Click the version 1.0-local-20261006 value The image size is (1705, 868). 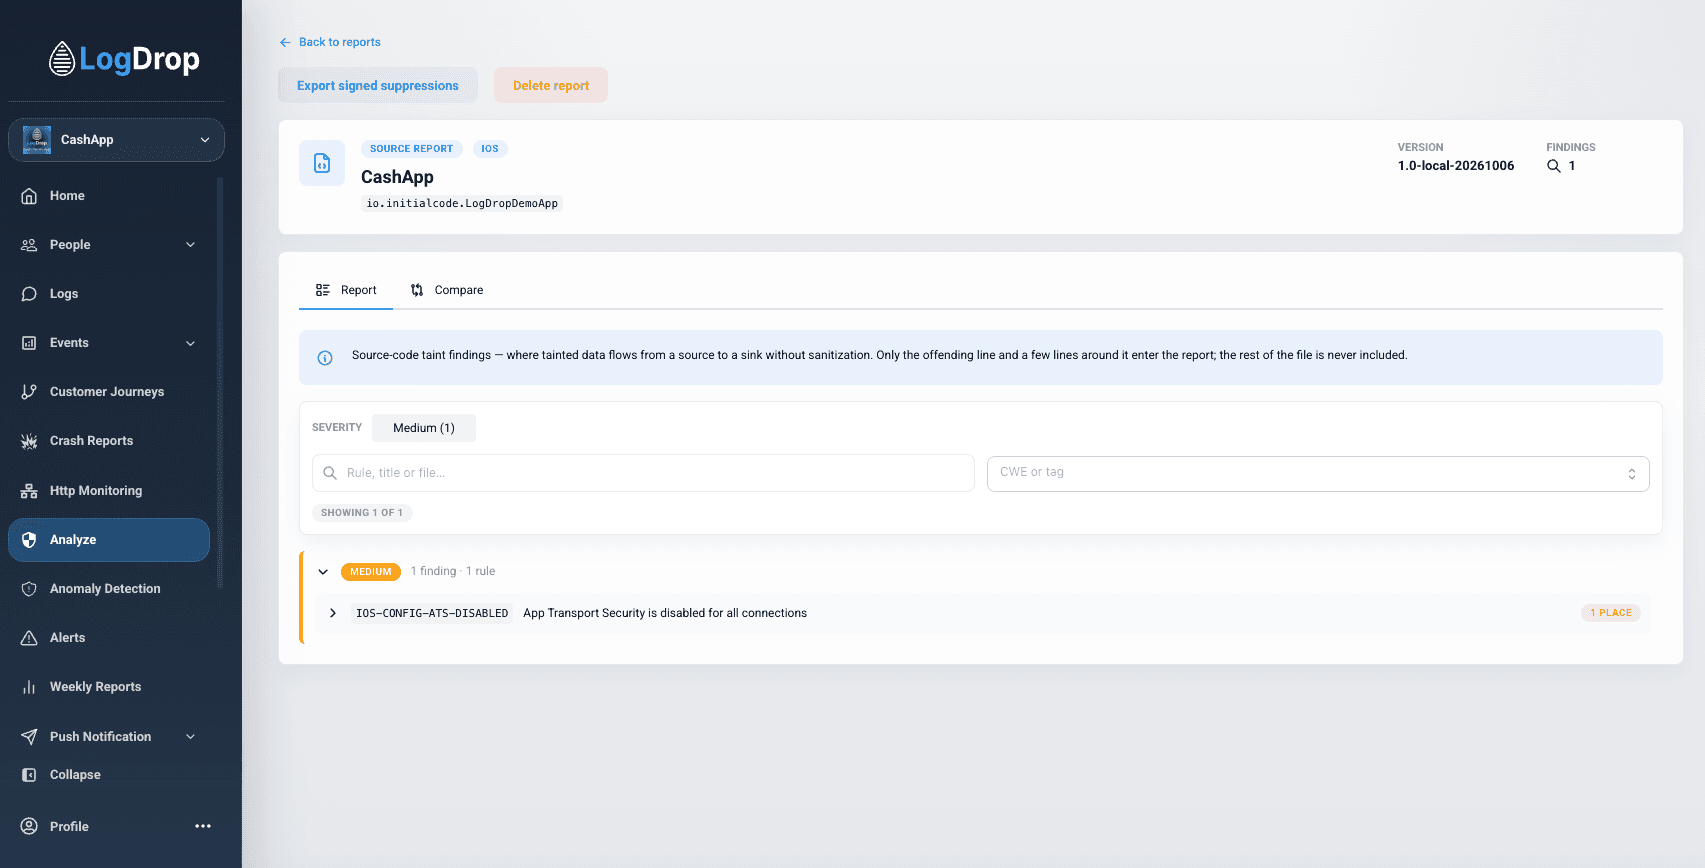tap(1456, 166)
